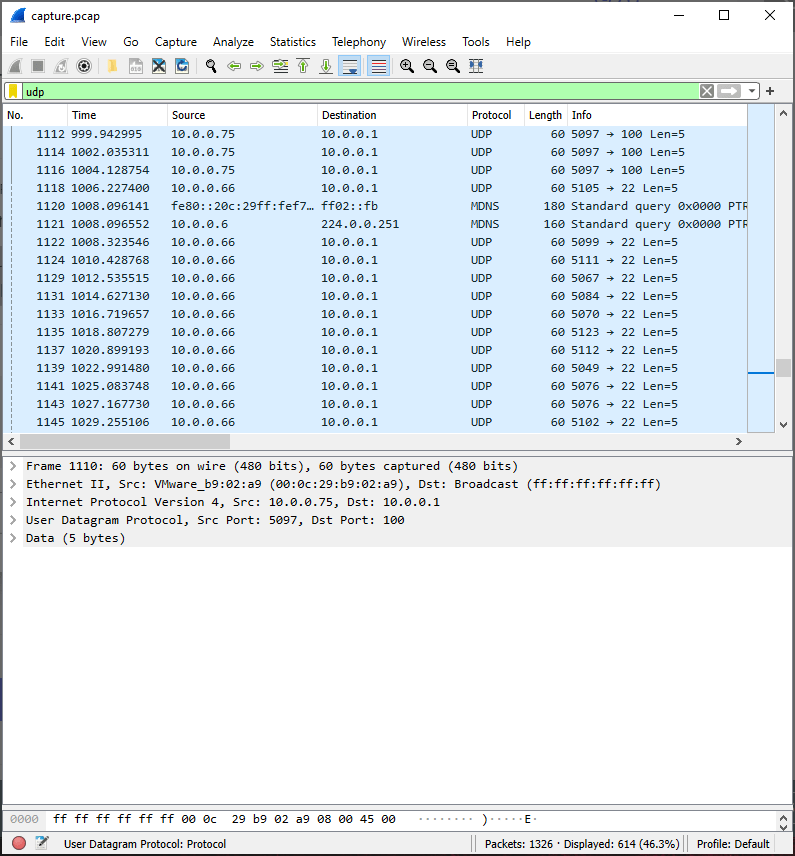Open the capture file comment editor icon
This screenshot has width=795, height=856.
[x=41, y=844]
